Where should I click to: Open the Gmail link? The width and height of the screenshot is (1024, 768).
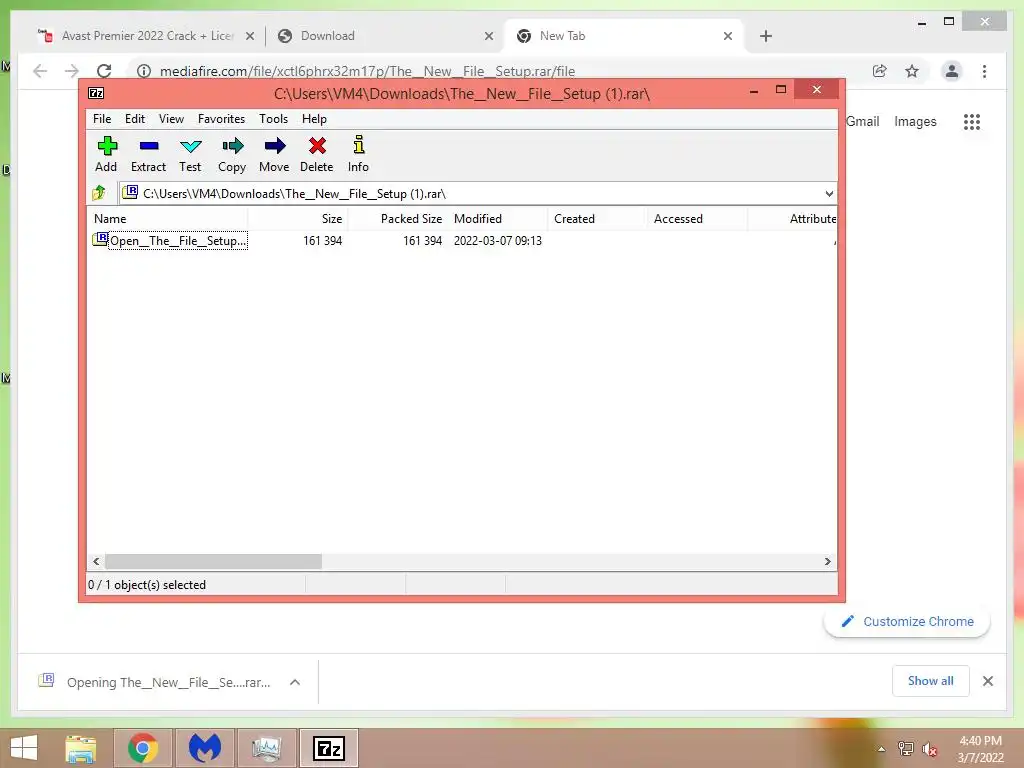click(862, 121)
